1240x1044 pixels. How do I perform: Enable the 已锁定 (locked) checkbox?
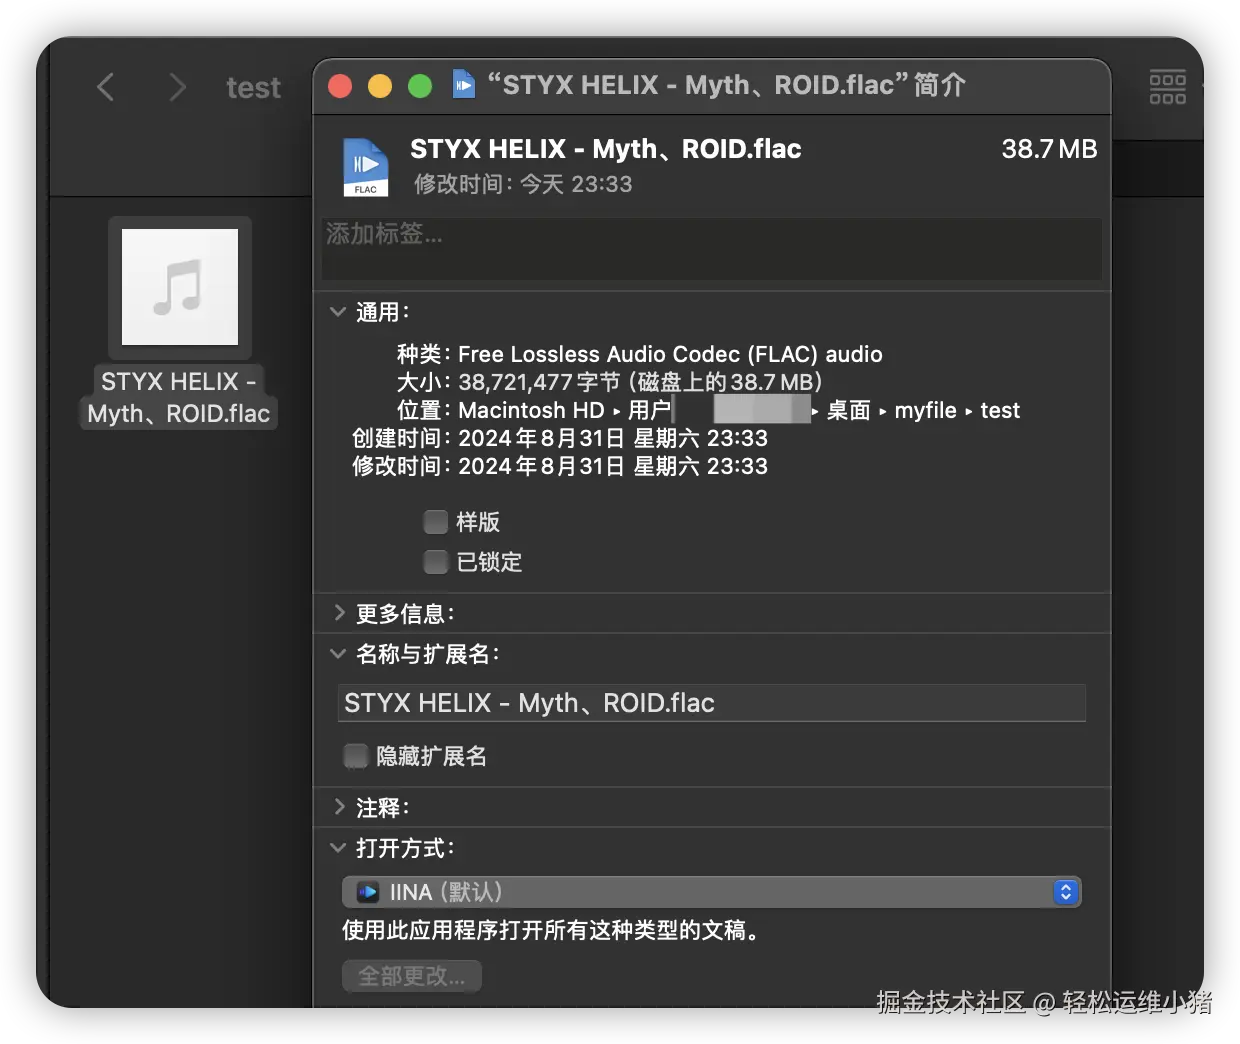click(x=435, y=562)
